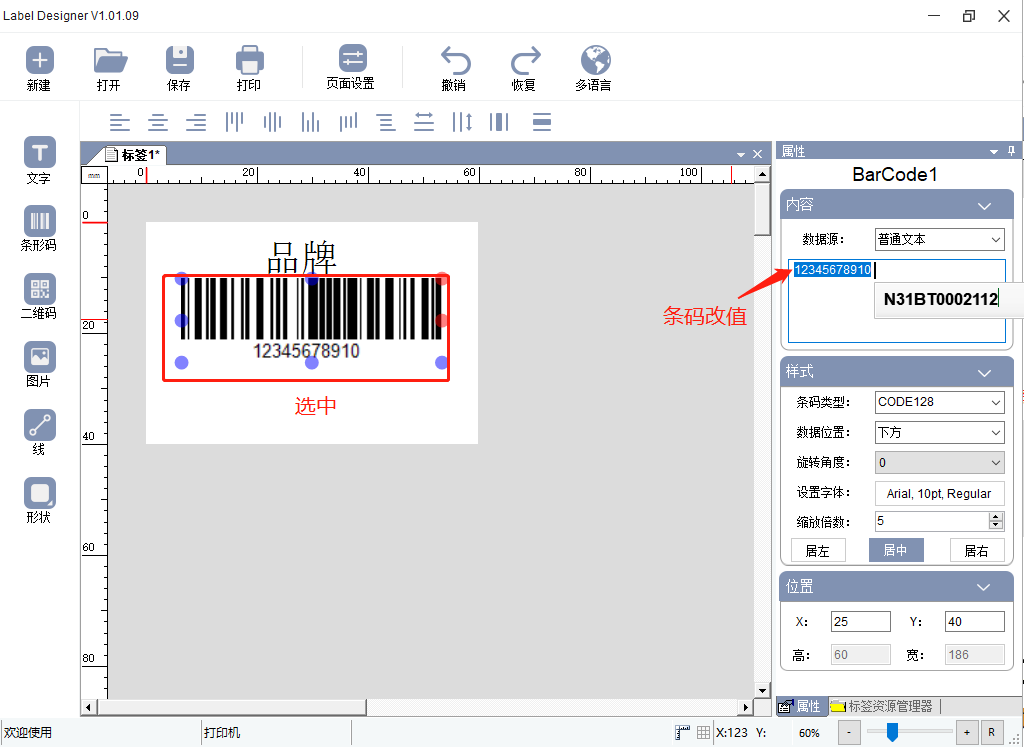Select the 二维码 QR code tool
This screenshot has height=747, width=1024.
tap(39, 289)
